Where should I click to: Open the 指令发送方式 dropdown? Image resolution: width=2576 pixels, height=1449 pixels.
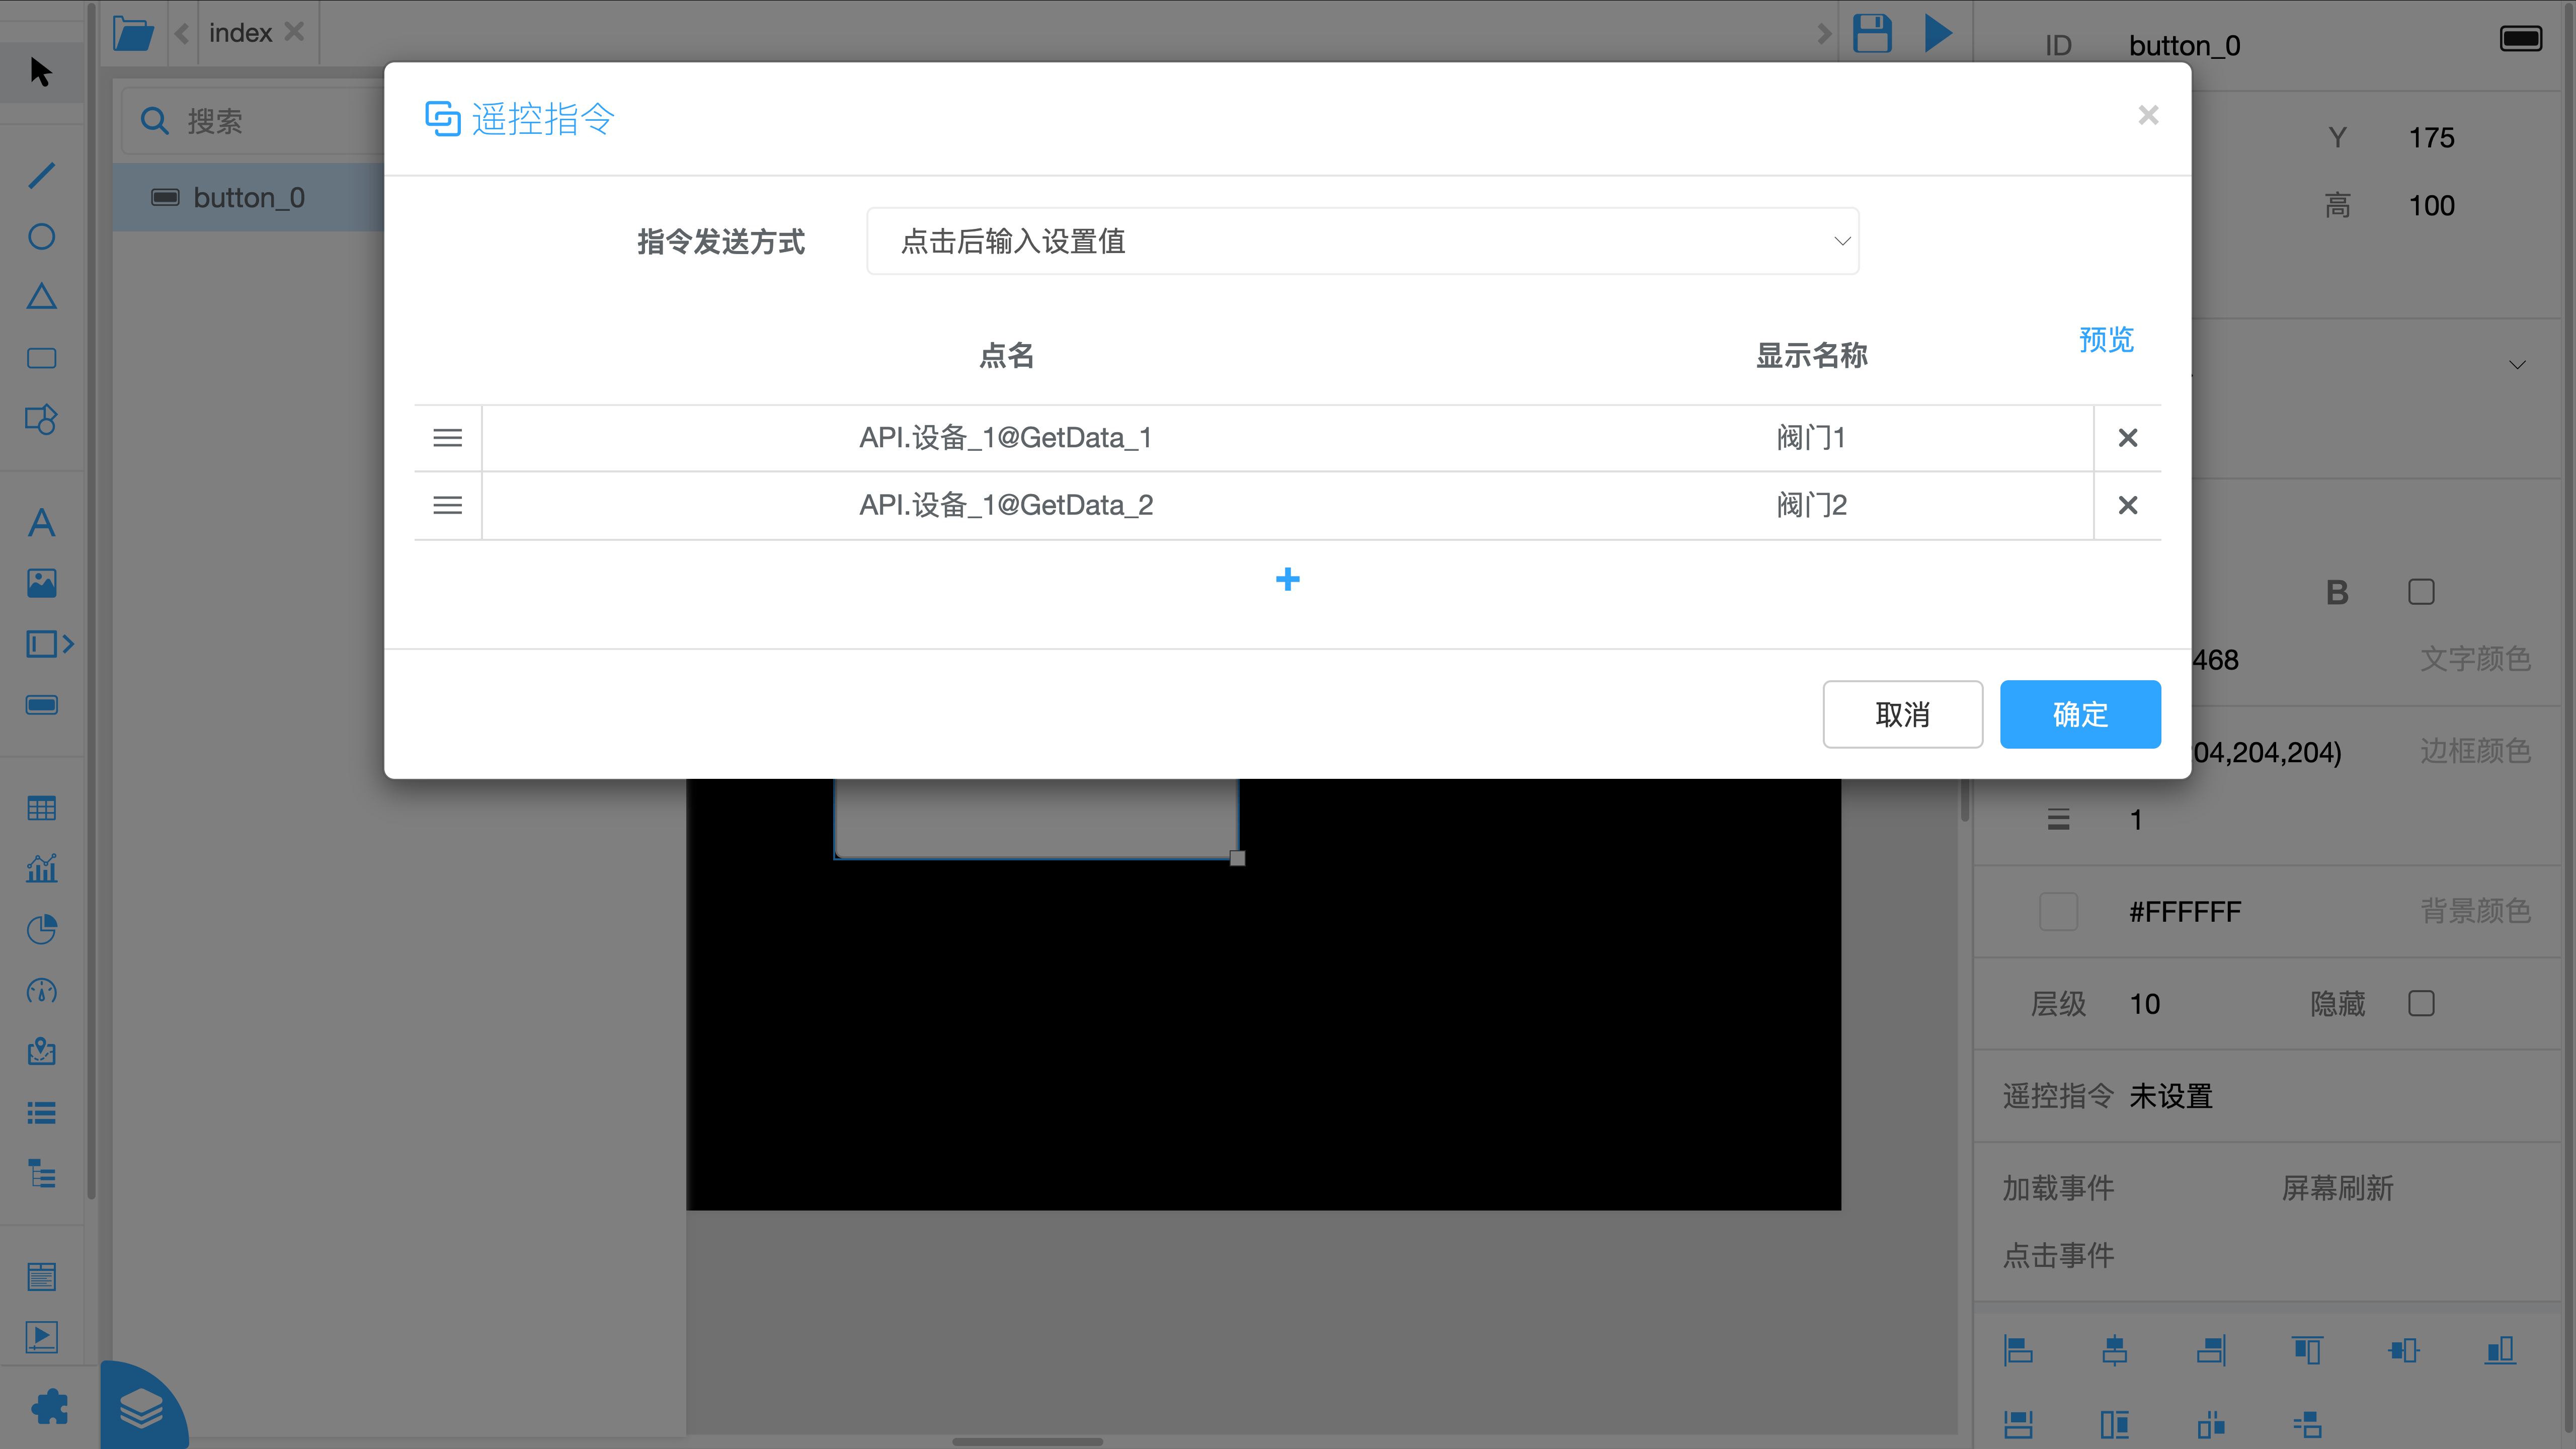[x=1362, y=241]
